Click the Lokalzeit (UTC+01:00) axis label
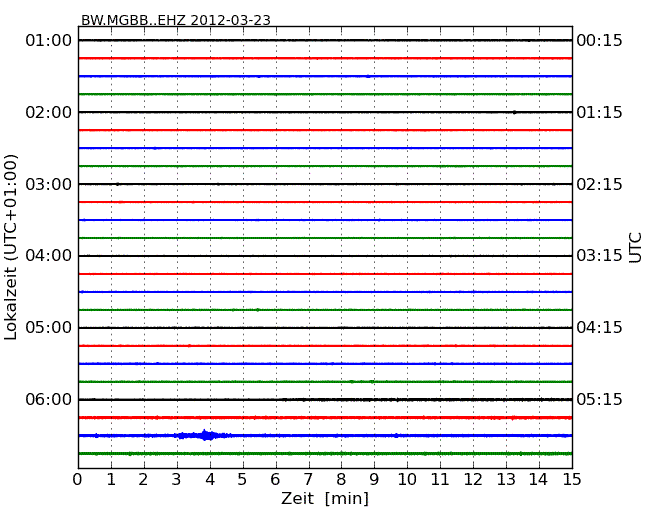The width and height of the screenshot is (650, 520). pyautogui.click(x=11, y=247)
